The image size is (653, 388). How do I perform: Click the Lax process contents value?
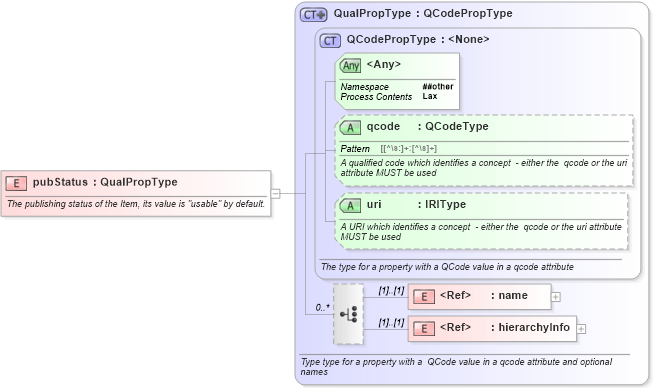tap(430, 96)
